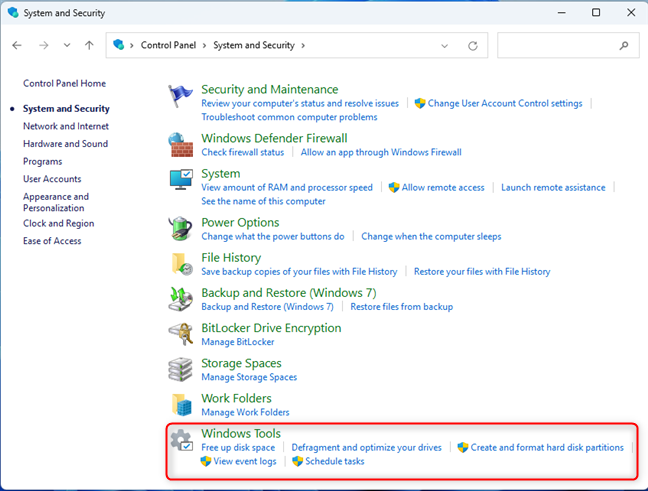Click the Storage Spaces drives icon

pyautogui.click(x=181, y=370)
